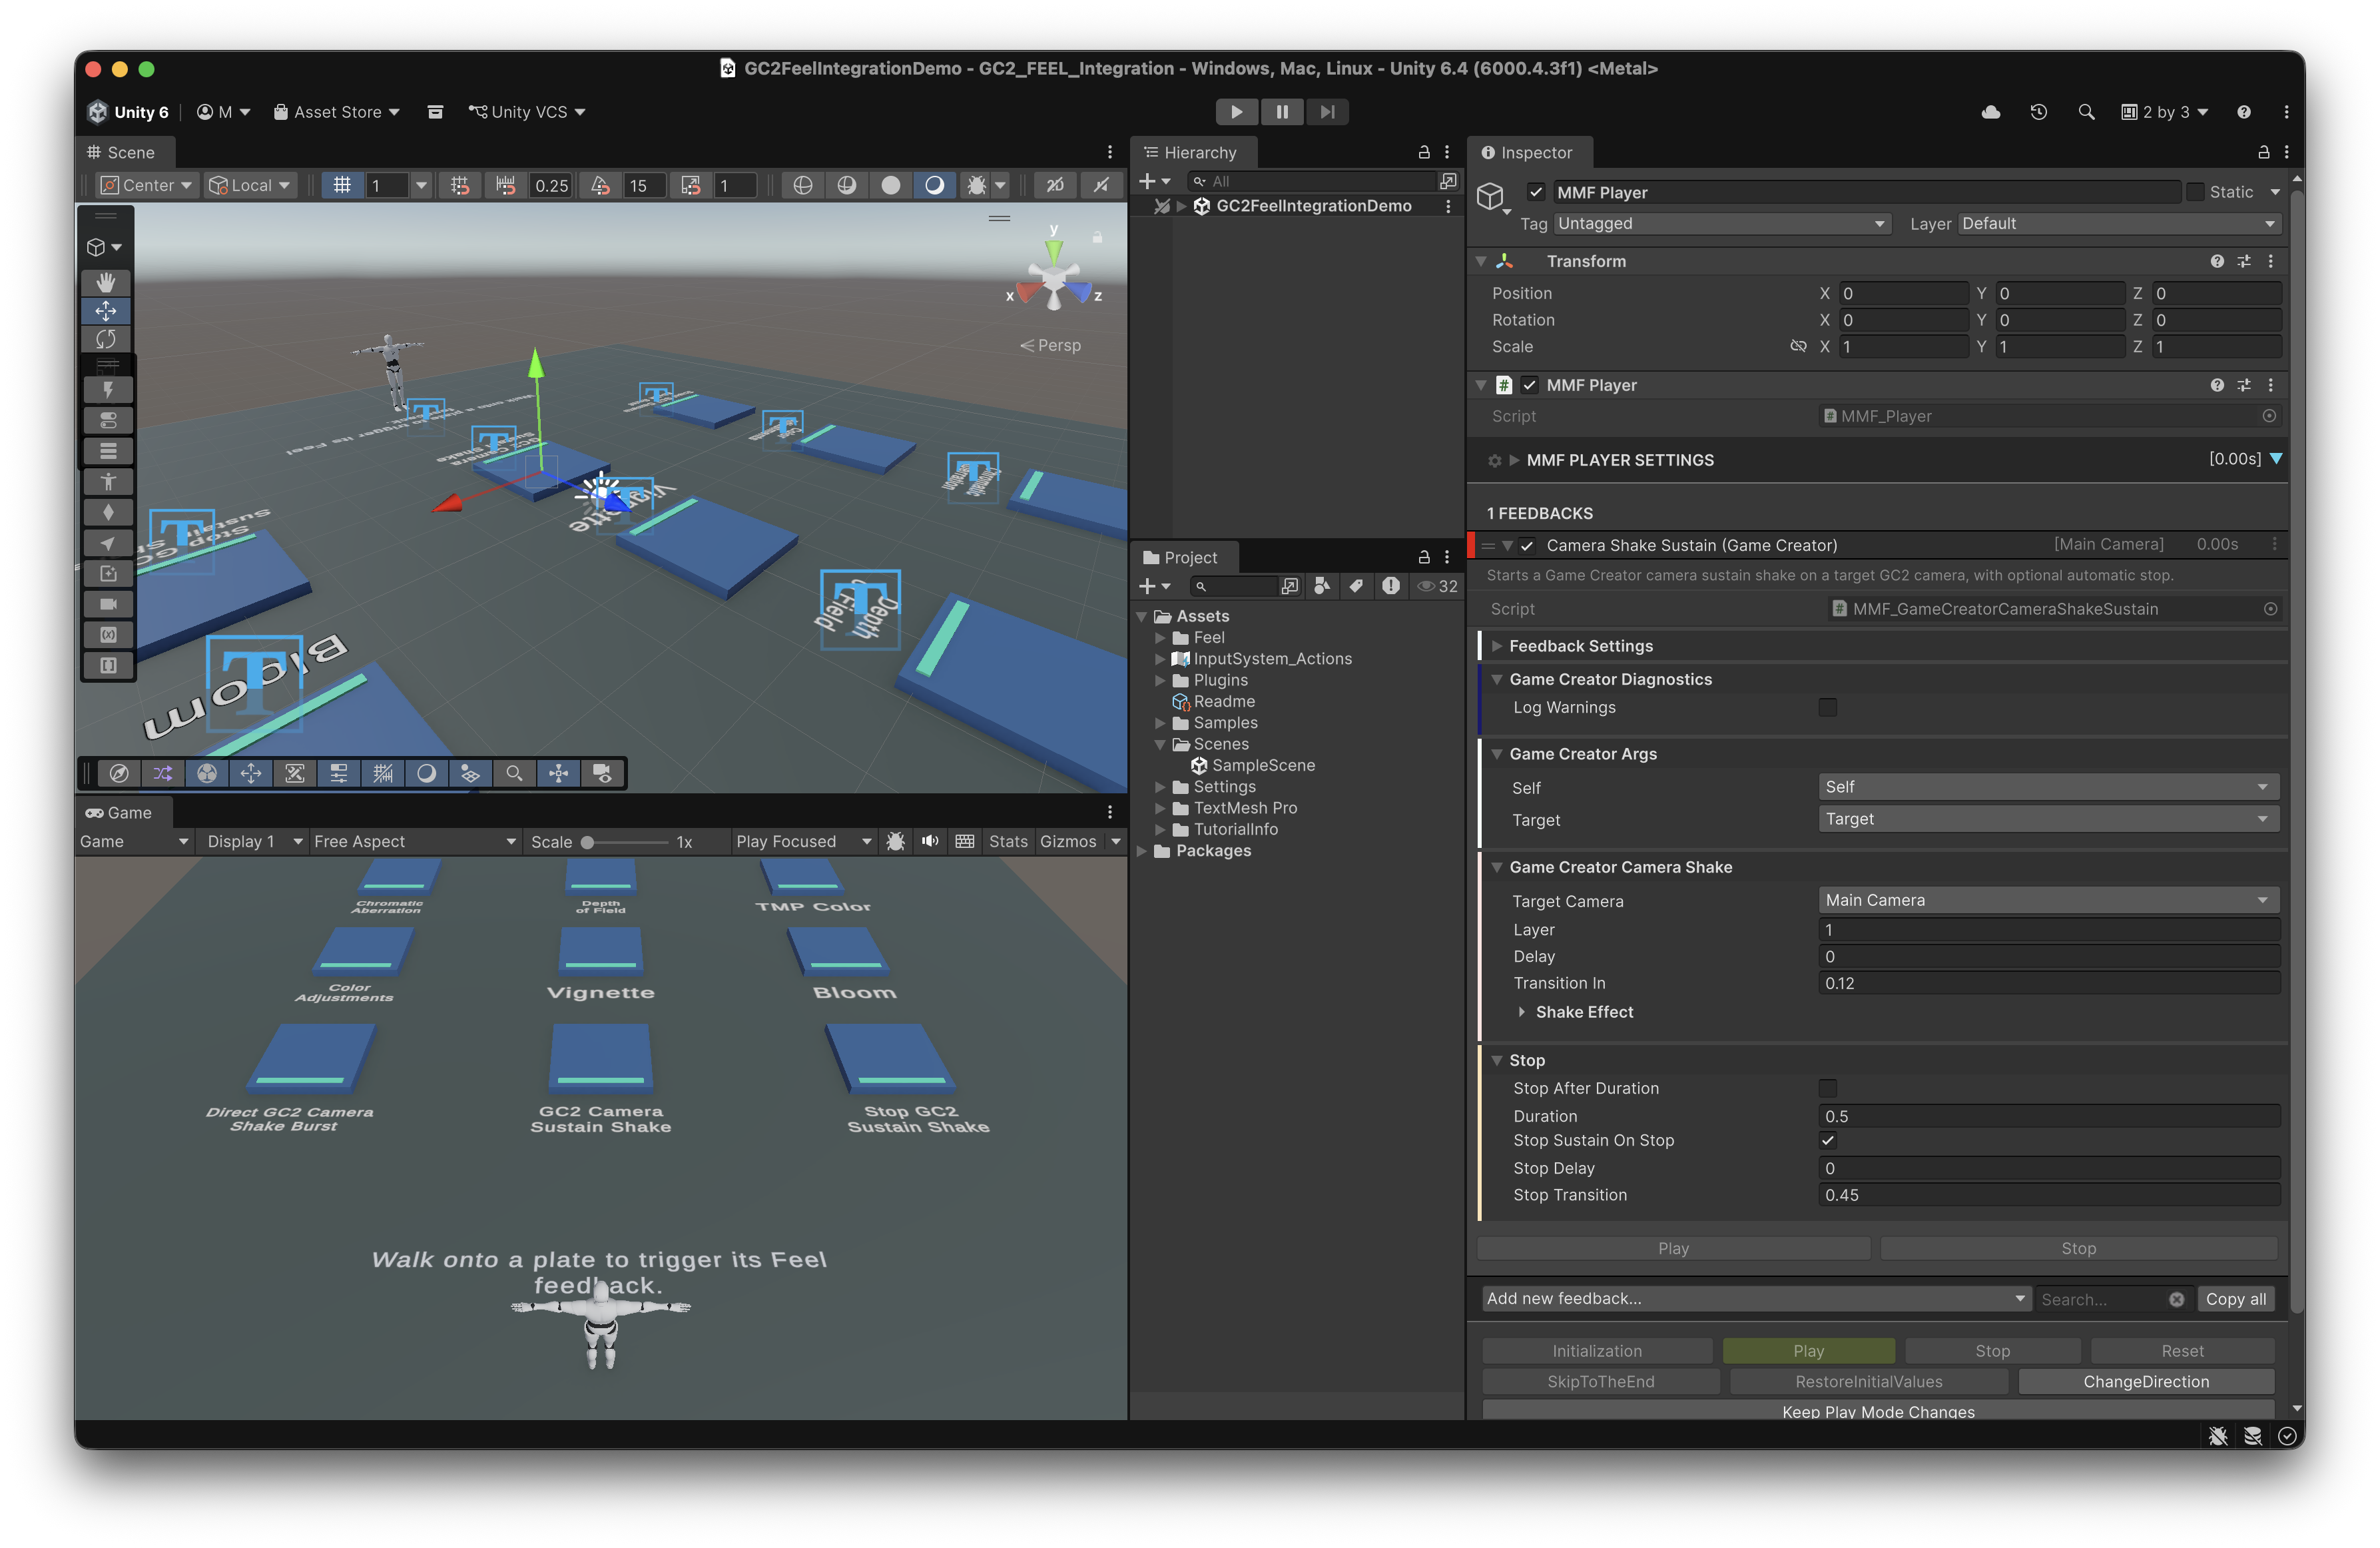The width and height of the screenshot is (2380, 1548).
Task: Uncheck Stop Sustain On Stop
Action: [x=1828, y=1141]
